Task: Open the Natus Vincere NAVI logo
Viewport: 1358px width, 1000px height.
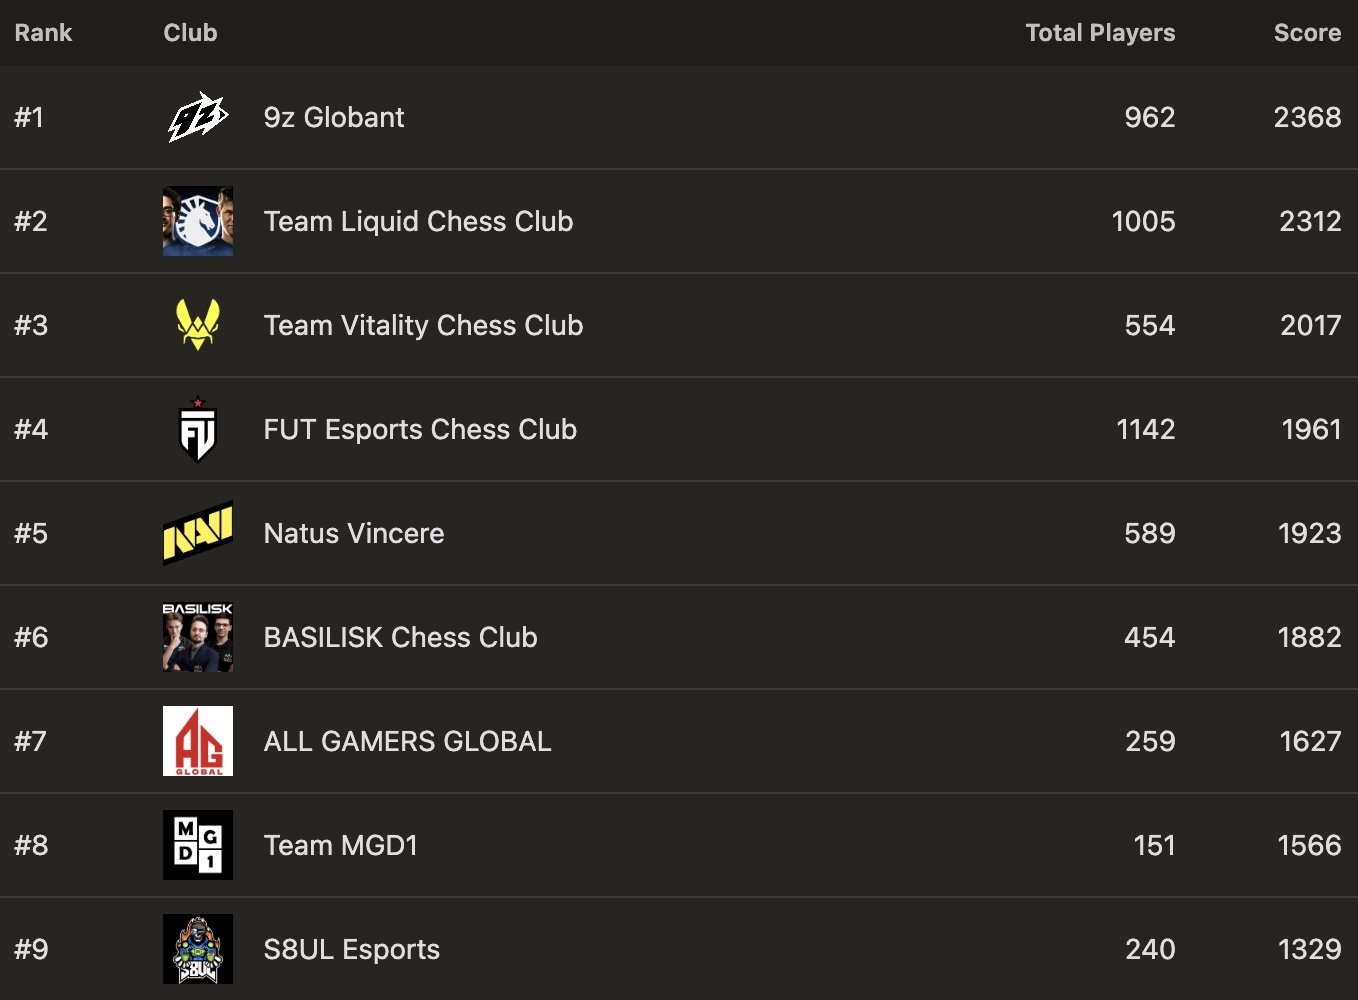Action: [x=198, y=533]
